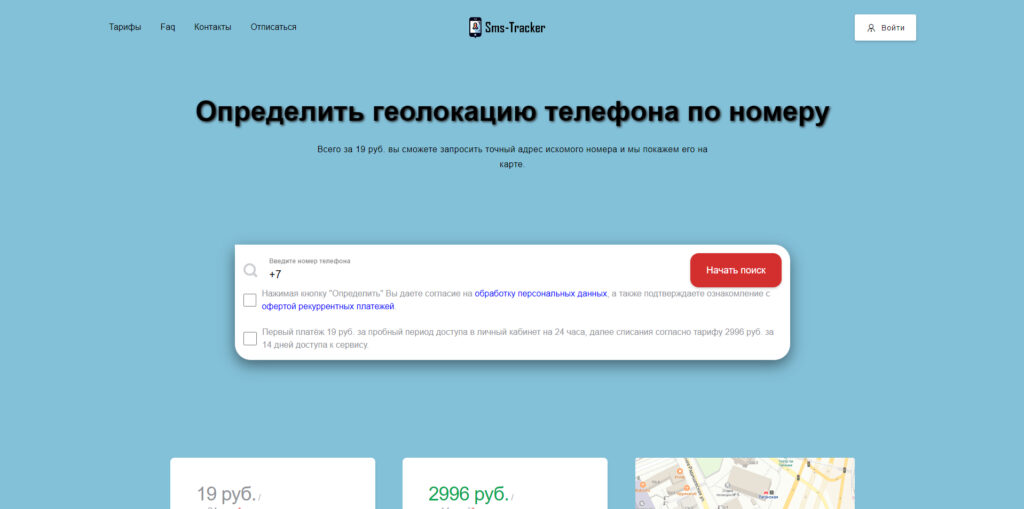Select Отписаться in the top navigation

pos(273,27)
